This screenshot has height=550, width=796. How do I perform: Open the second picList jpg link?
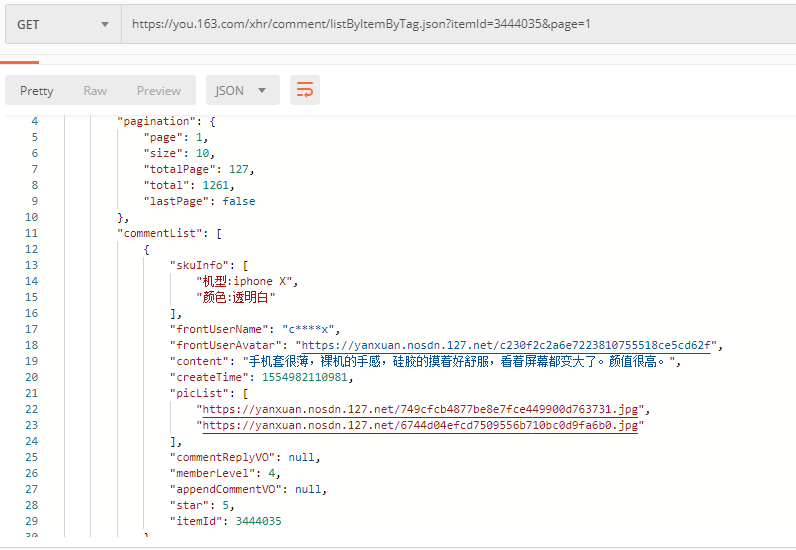420,425
